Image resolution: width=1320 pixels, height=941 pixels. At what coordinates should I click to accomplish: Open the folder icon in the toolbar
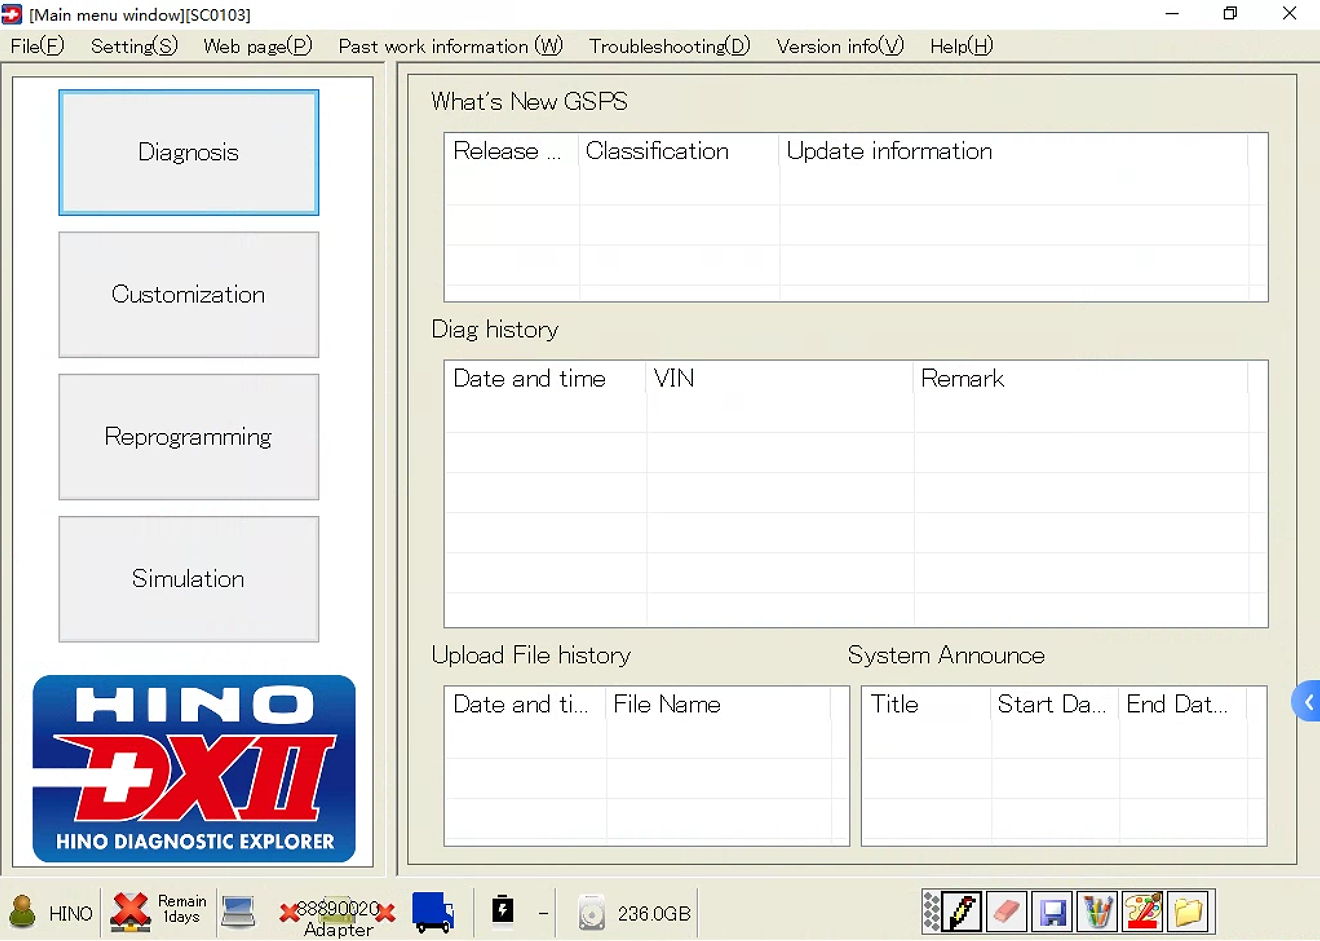pos(1189,911)
